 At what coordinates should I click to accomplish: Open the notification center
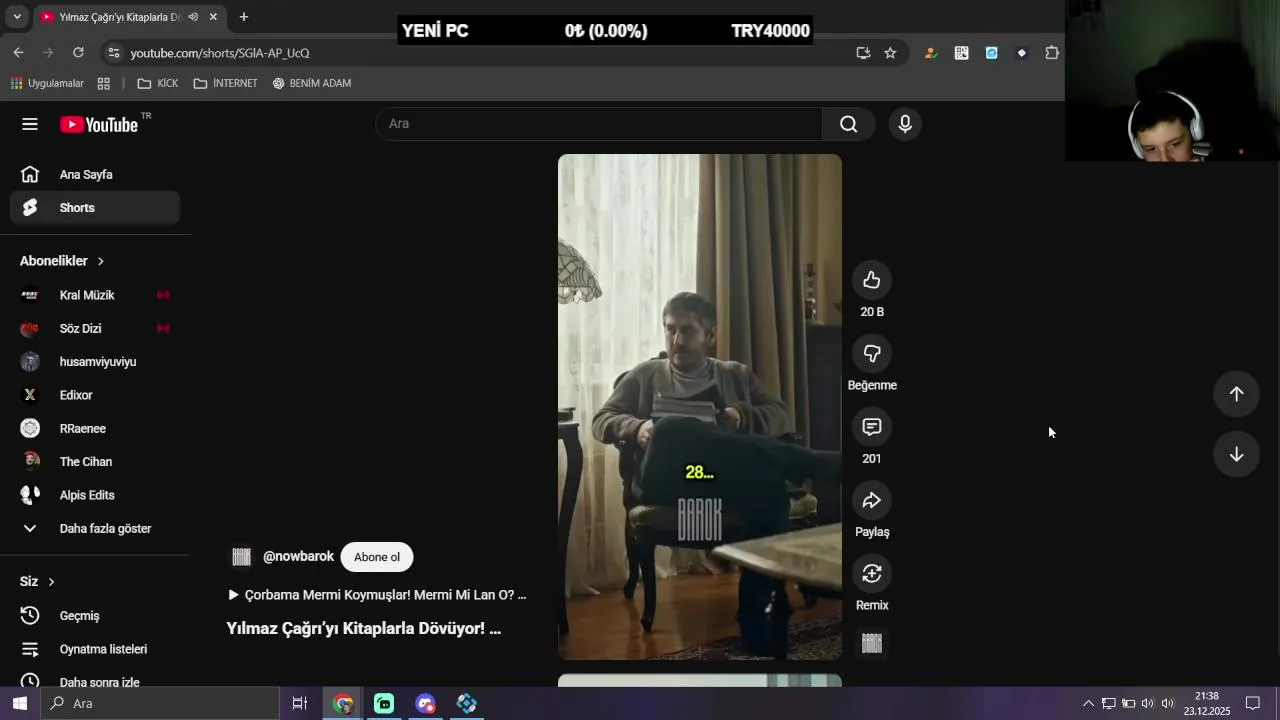click(1252, 703)
